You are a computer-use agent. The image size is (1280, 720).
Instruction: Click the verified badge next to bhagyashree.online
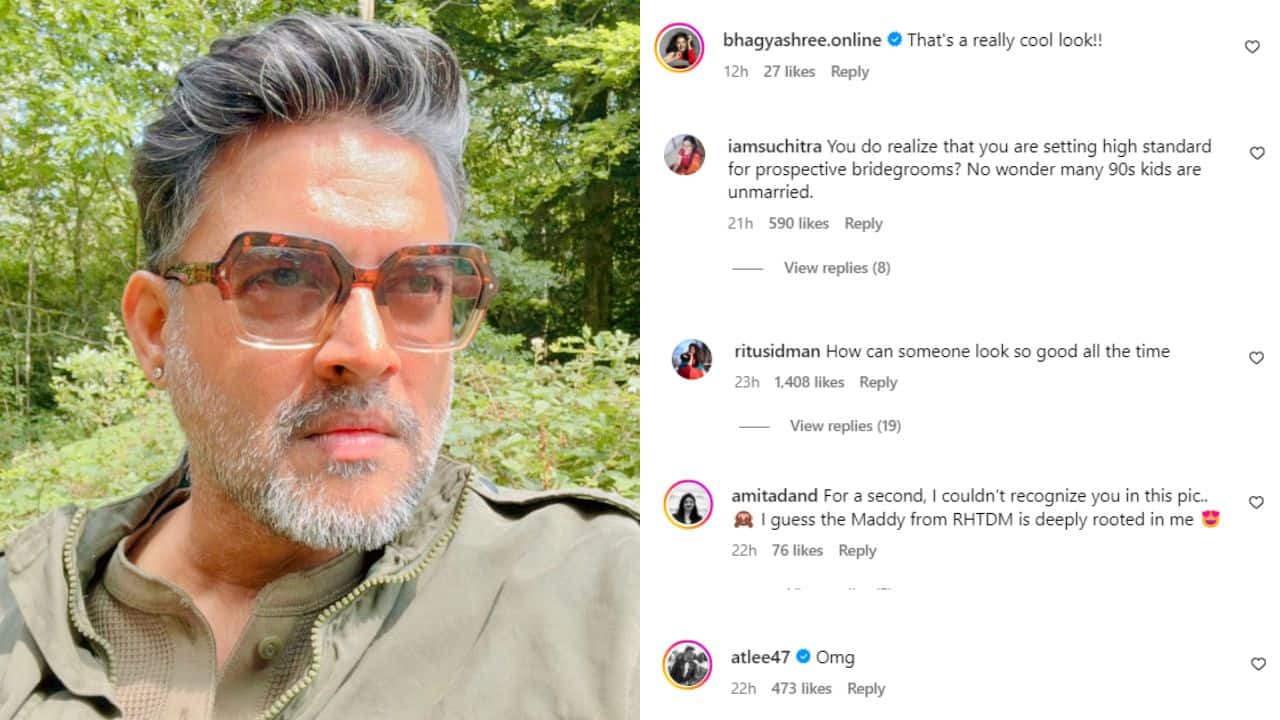(x=895, y=40)
